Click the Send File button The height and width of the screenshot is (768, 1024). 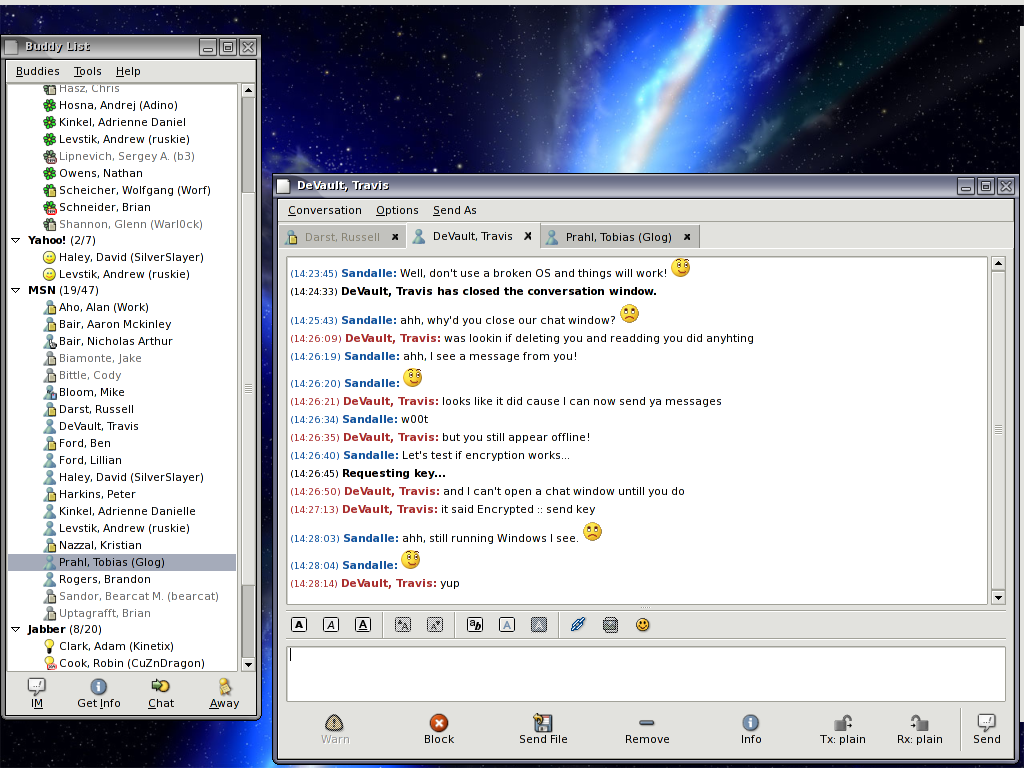(x=543, y=729)
